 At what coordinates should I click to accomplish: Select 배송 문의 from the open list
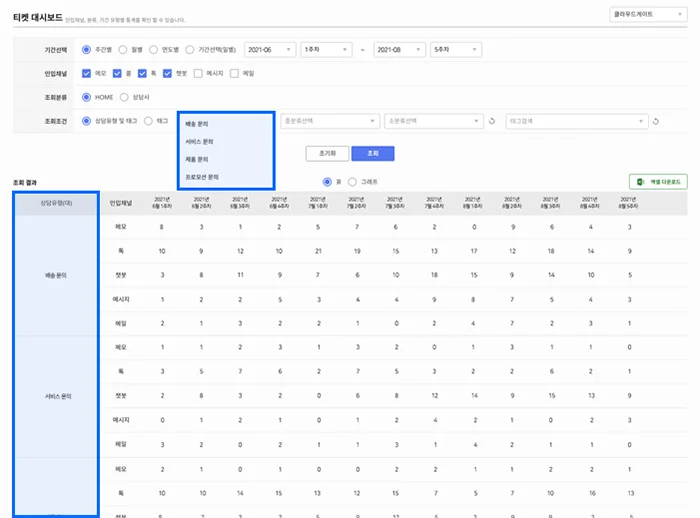pos(196,124)
